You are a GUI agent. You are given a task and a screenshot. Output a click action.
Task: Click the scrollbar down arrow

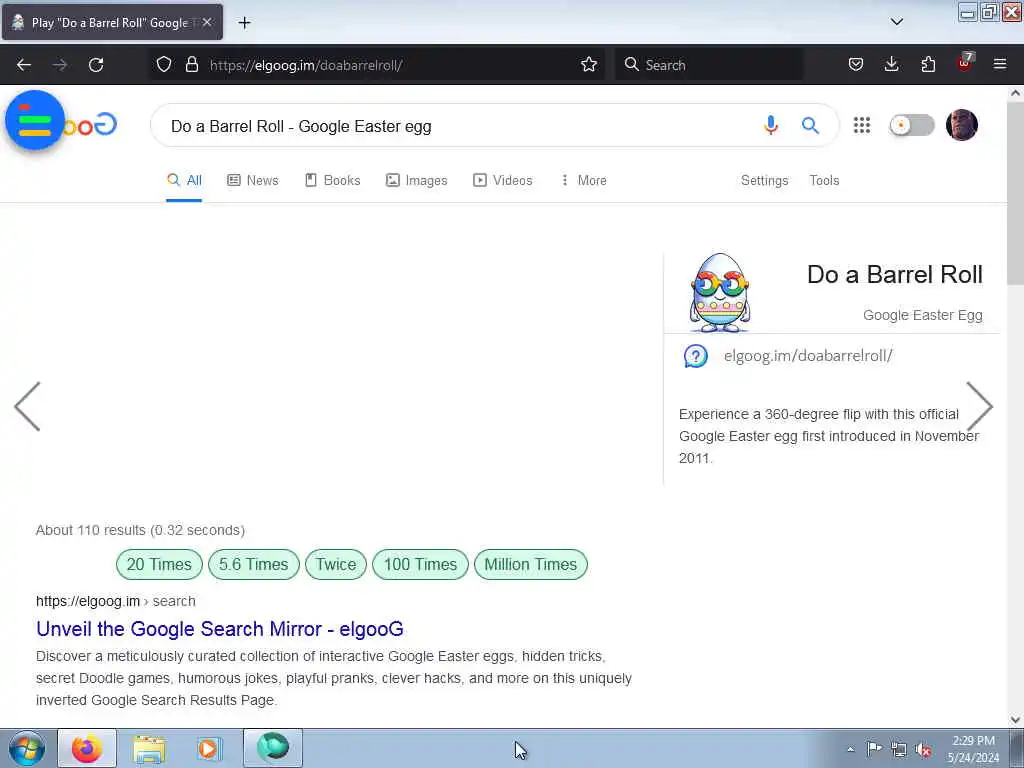(1015, 719)
